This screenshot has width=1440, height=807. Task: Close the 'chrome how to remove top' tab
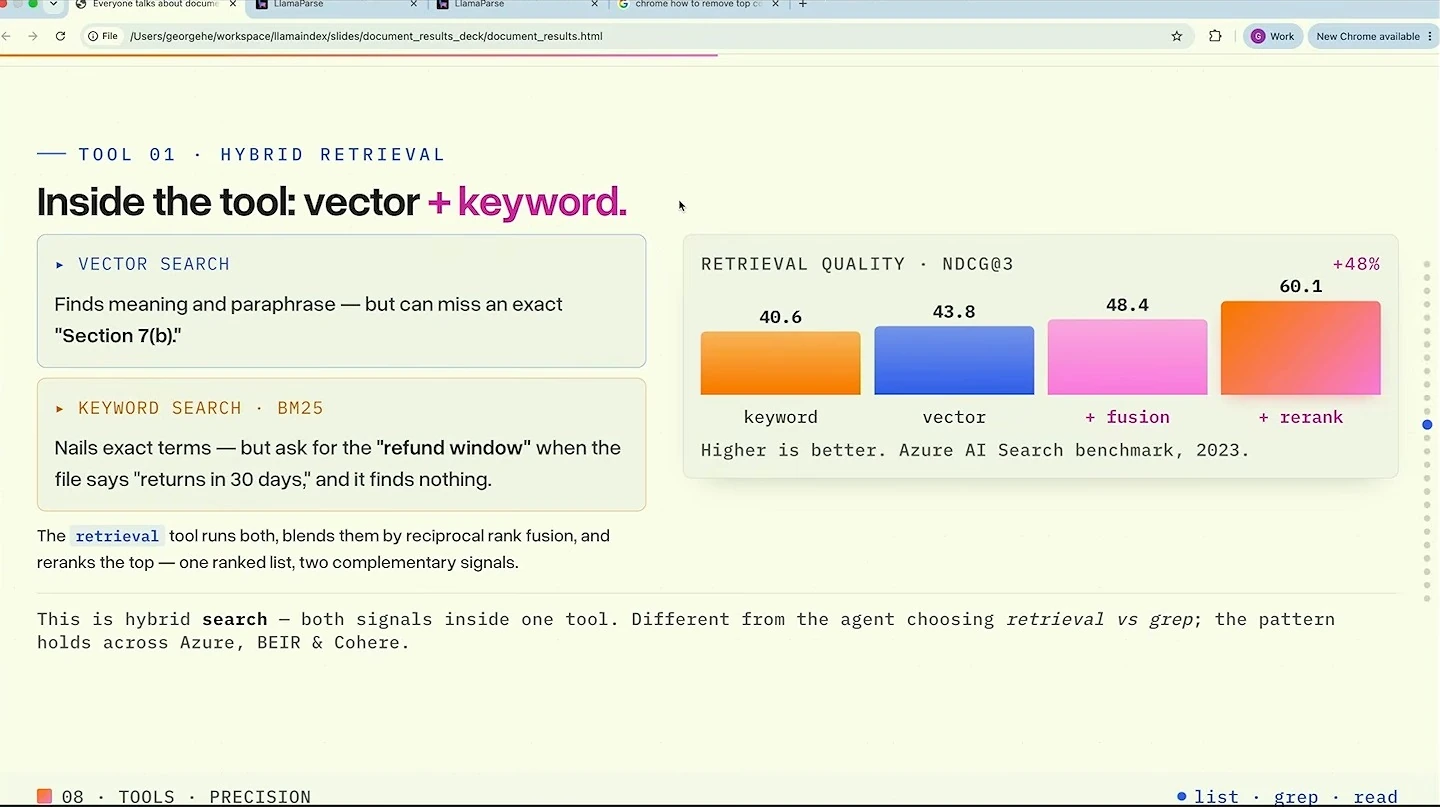tap(775, 5)
